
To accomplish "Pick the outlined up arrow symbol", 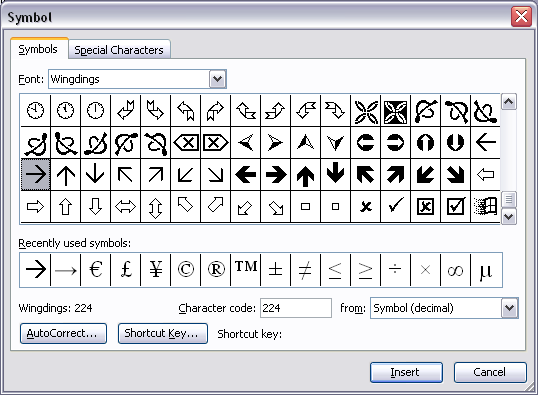I will coord(66,207).
